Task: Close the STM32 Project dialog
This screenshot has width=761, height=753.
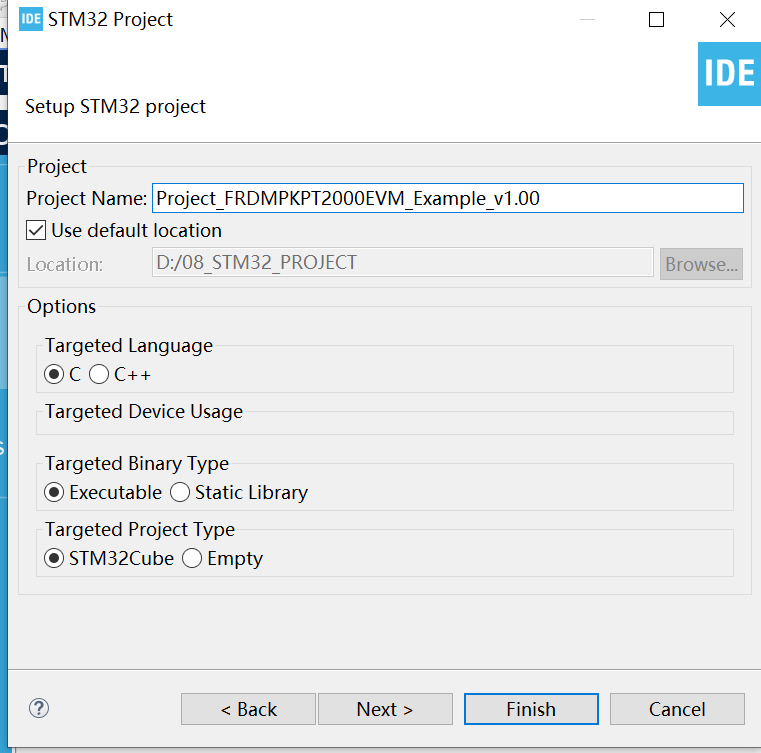Action: tap(727, 19)
